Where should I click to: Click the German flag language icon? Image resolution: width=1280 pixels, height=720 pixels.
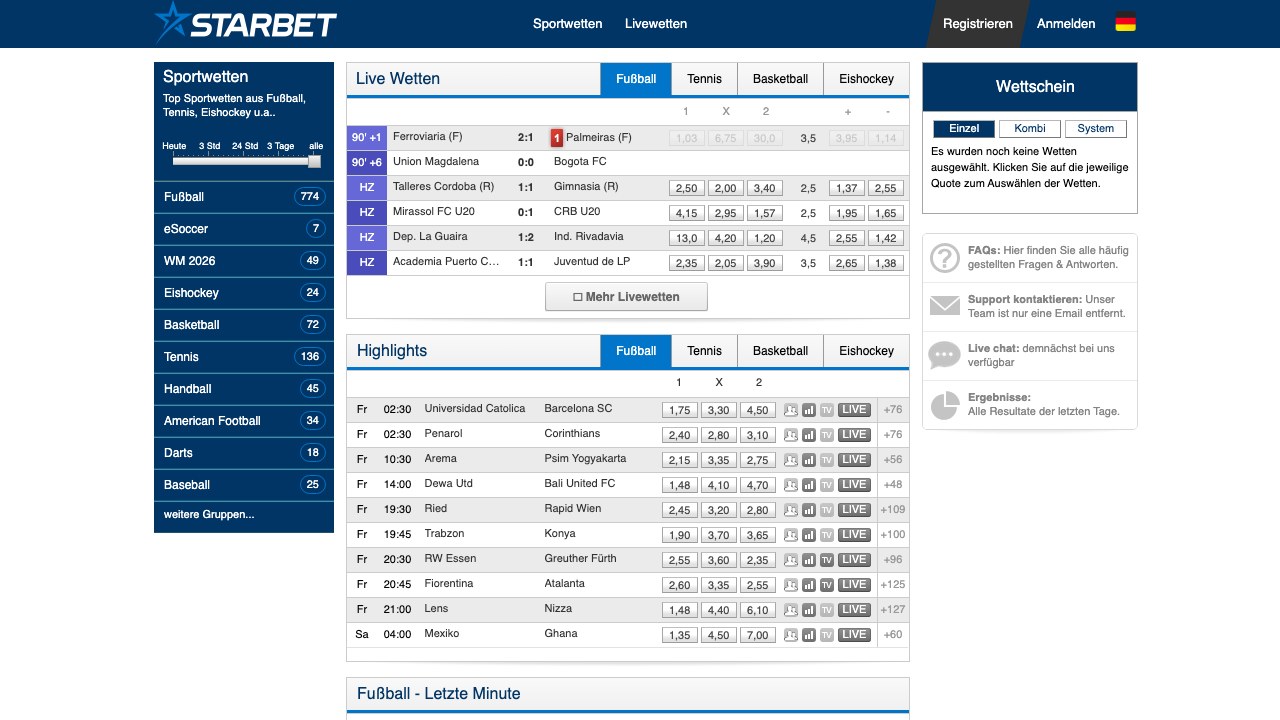pyautogui.click(x=1126, y=22)
